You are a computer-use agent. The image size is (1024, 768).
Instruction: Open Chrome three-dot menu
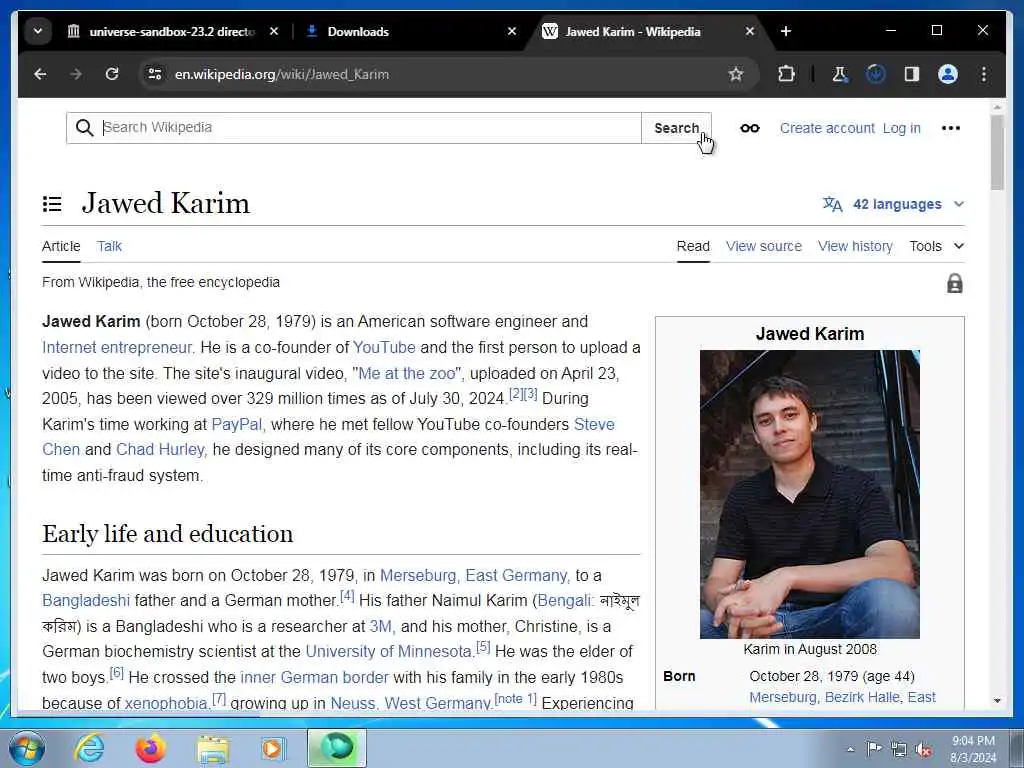(x=984, y=74)
